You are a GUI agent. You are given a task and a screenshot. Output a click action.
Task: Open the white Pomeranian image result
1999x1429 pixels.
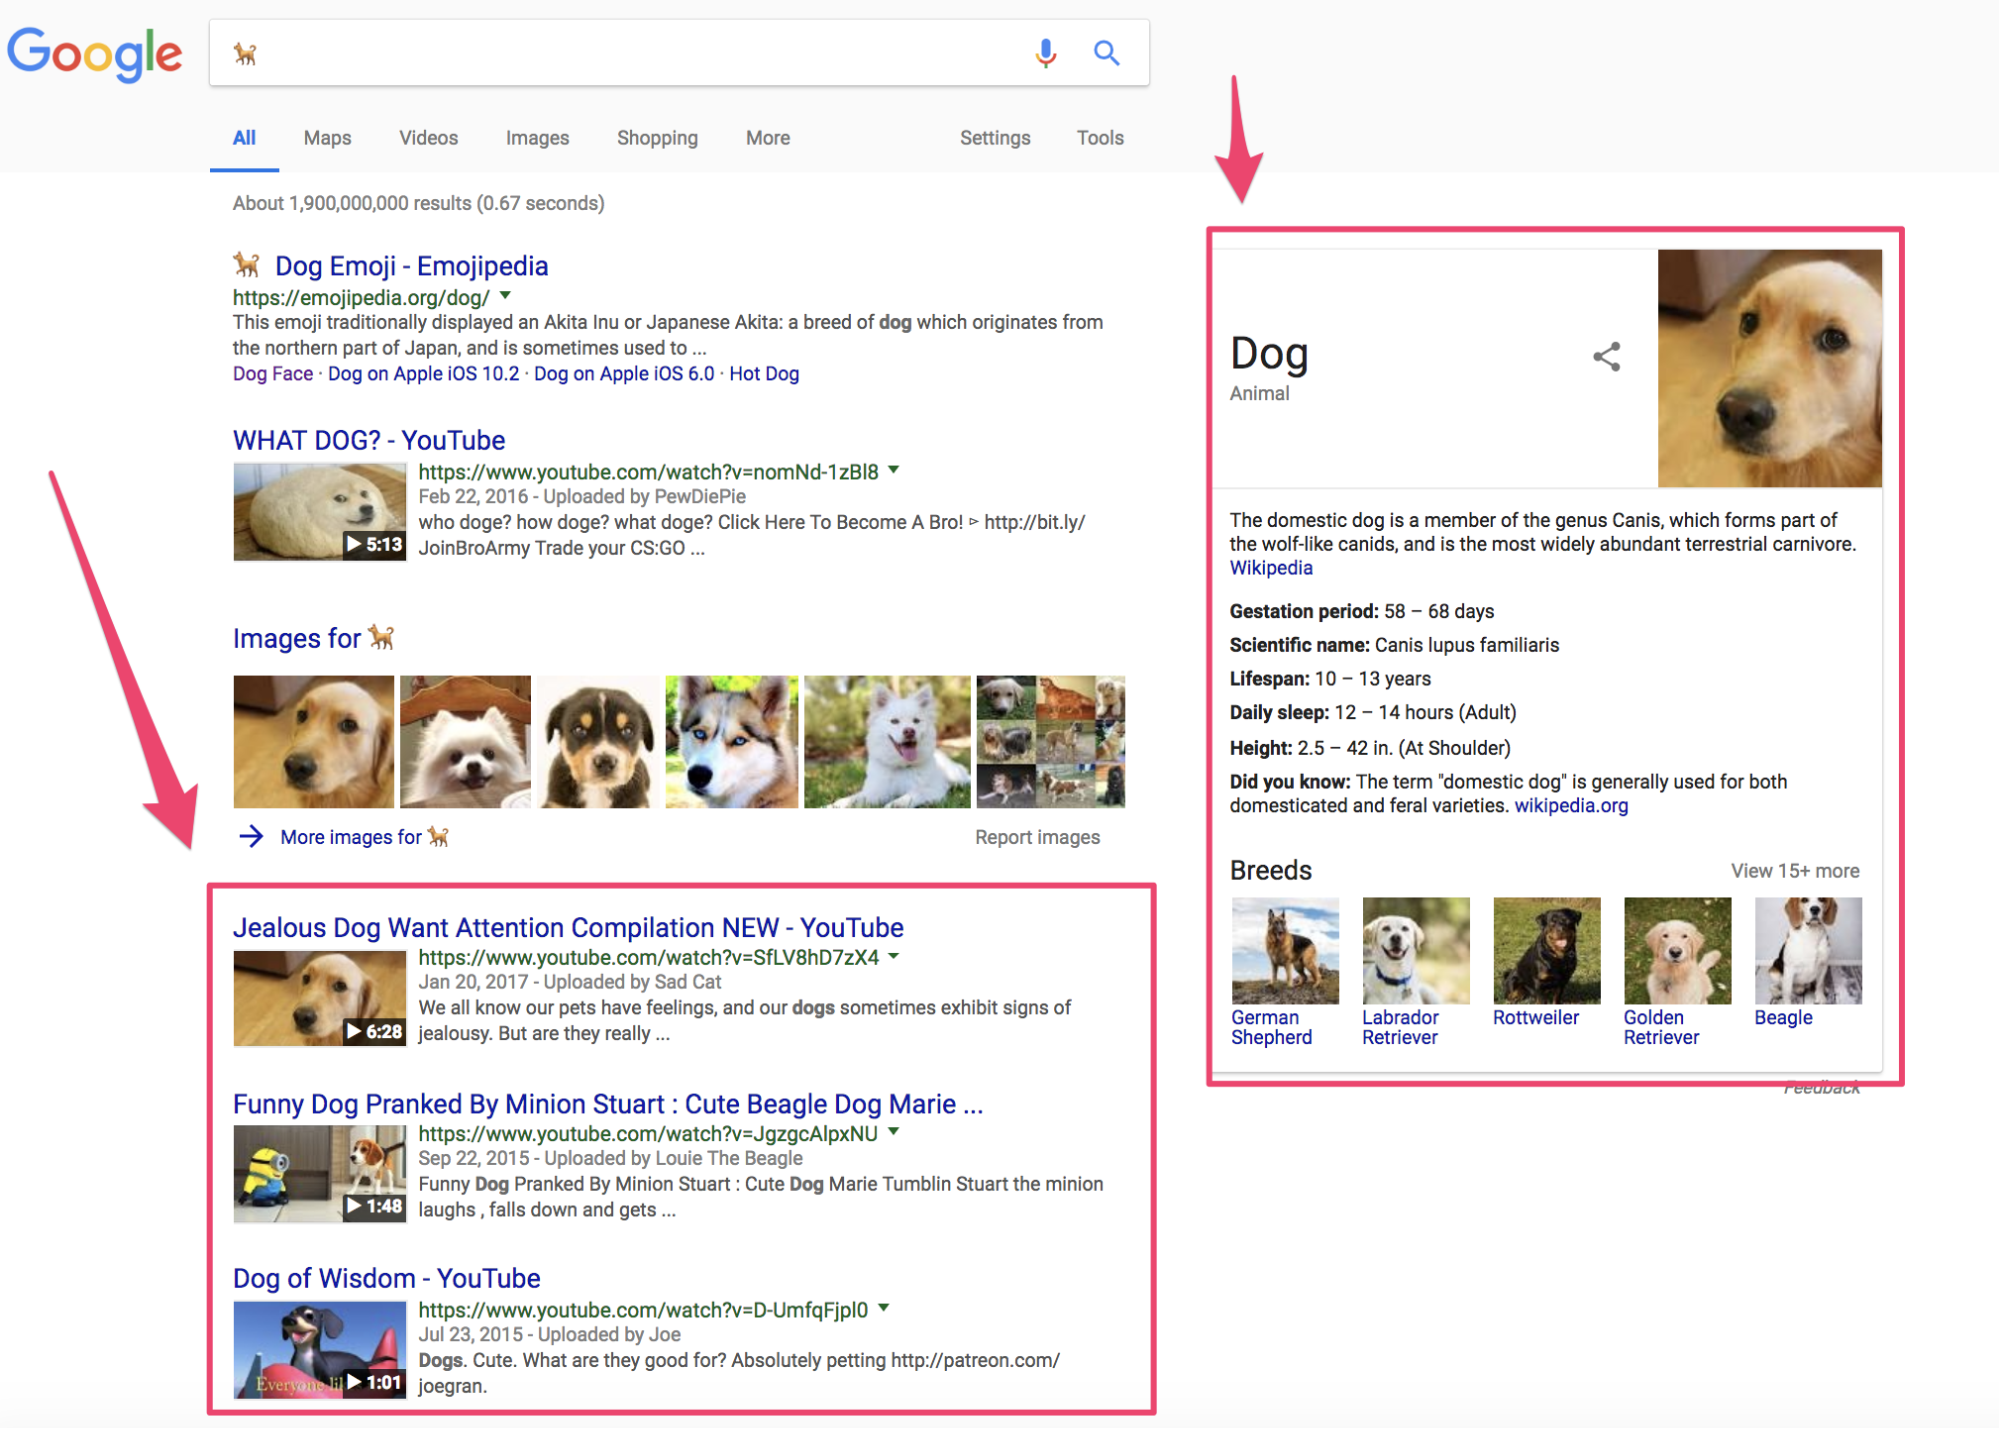coord(465,742)
